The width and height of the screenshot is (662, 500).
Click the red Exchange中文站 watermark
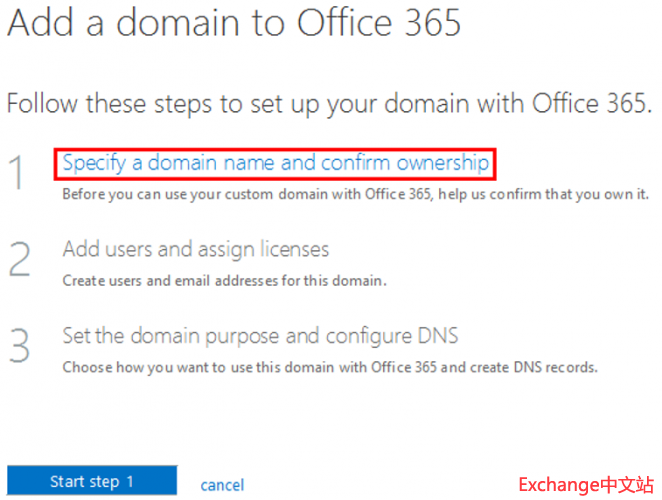tap(584, 485)
